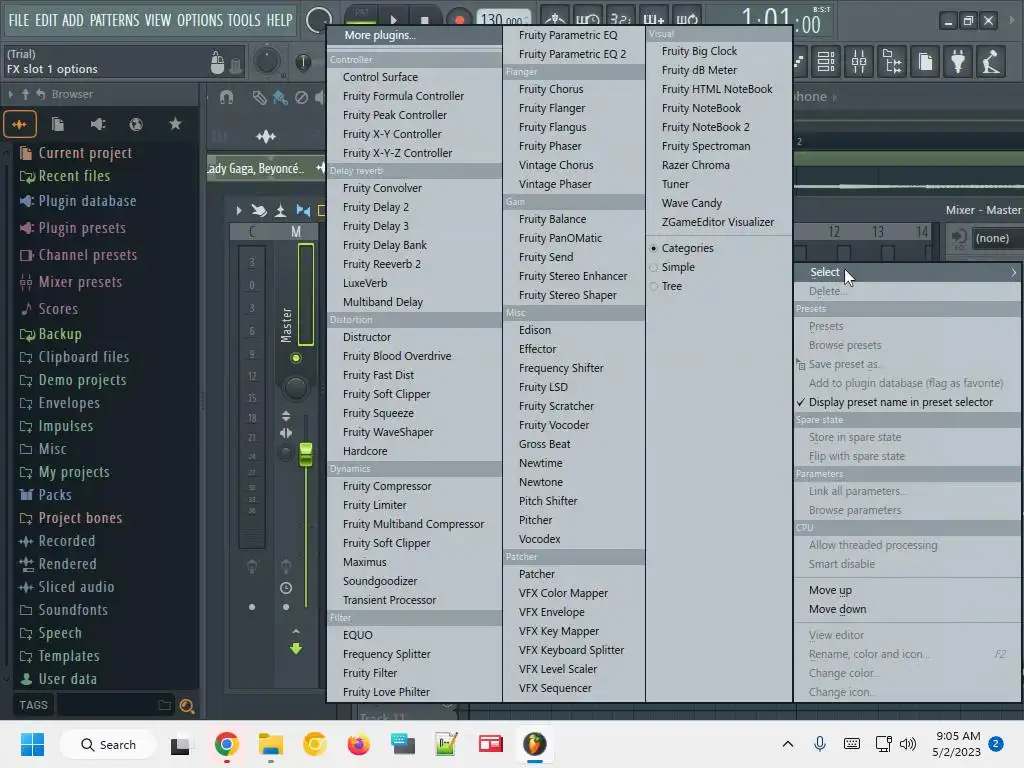Image resolution: width=1024 pixels, height=768 pixels.
Task: Select the globe library browser tab icon
Action: pyautogui.click(x=136, y=124)
